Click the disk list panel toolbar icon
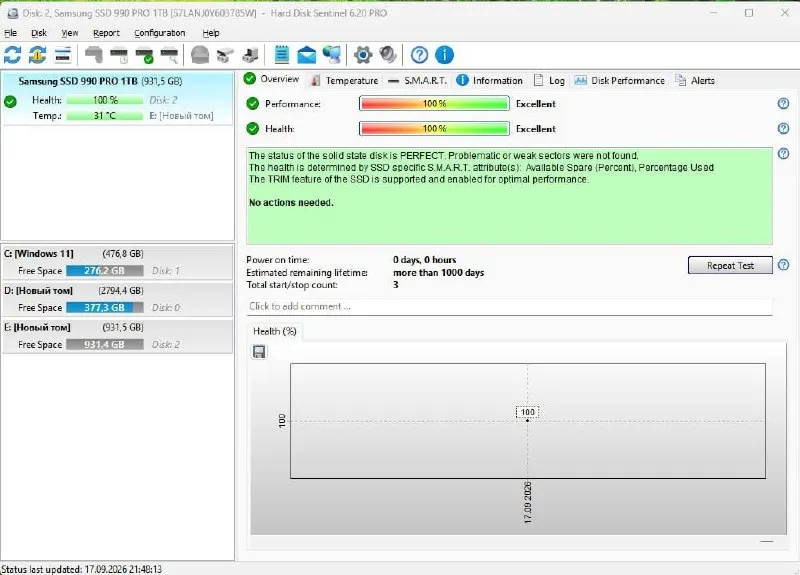 (63, 55)
